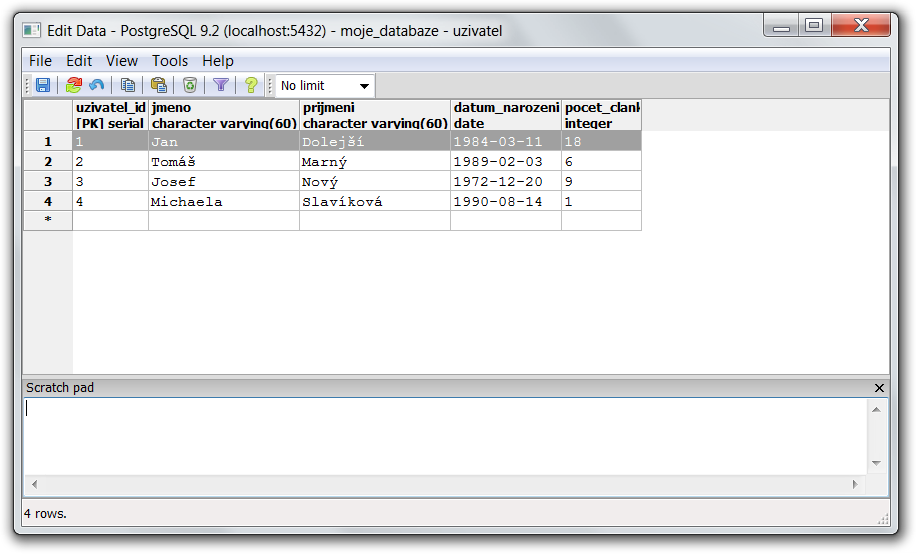The height and width of the screenshot is (554, 917).
Task: Open the Tools menu
Action: (x=170, y=61)
